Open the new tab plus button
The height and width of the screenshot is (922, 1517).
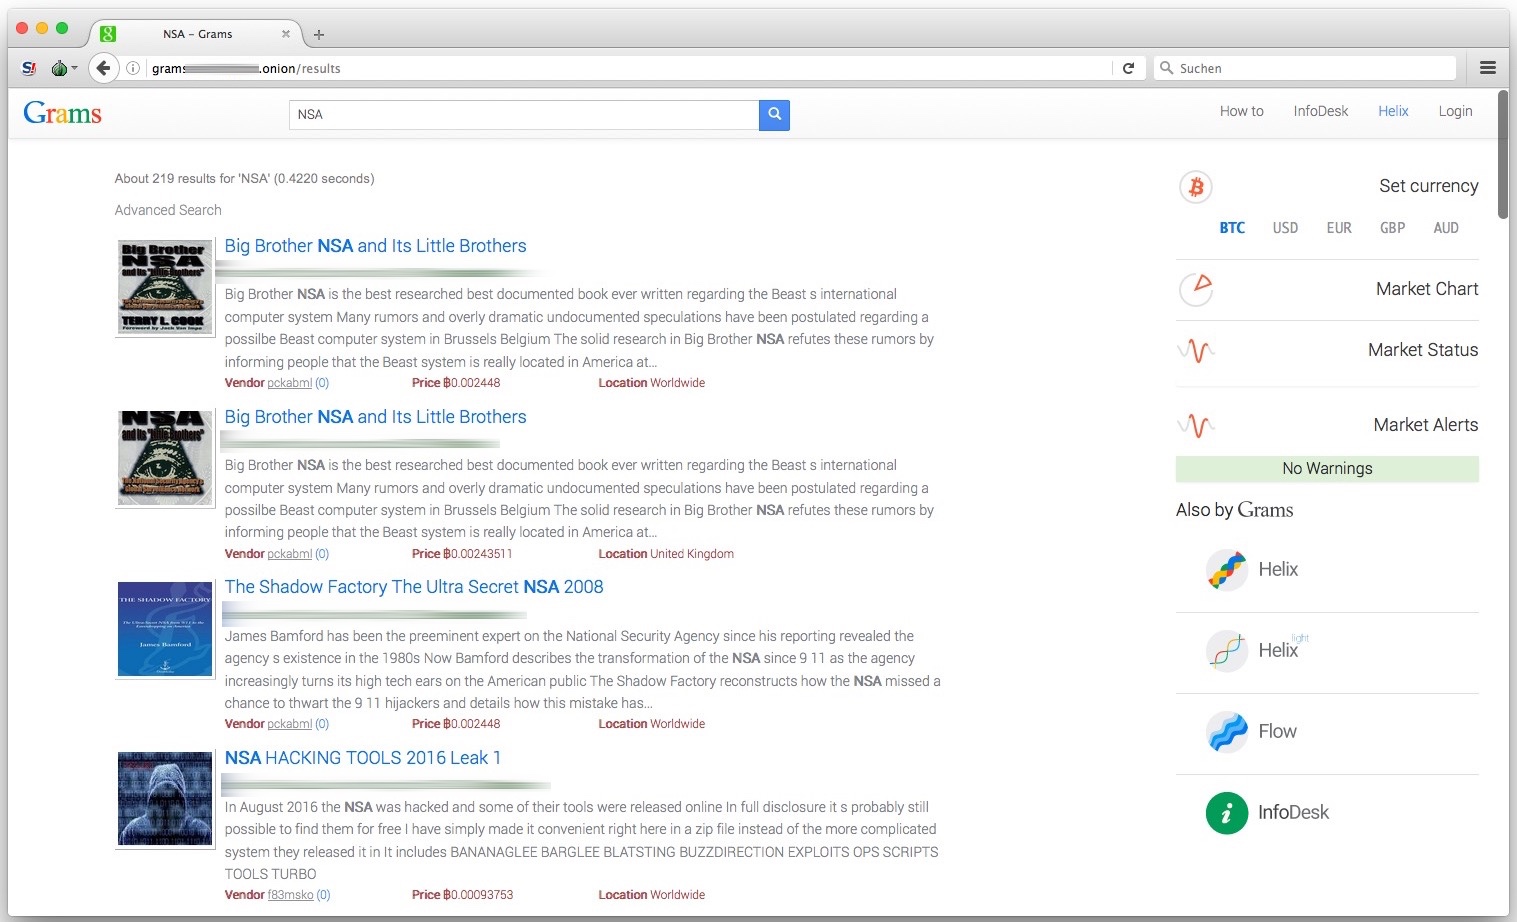coord(319,34)
